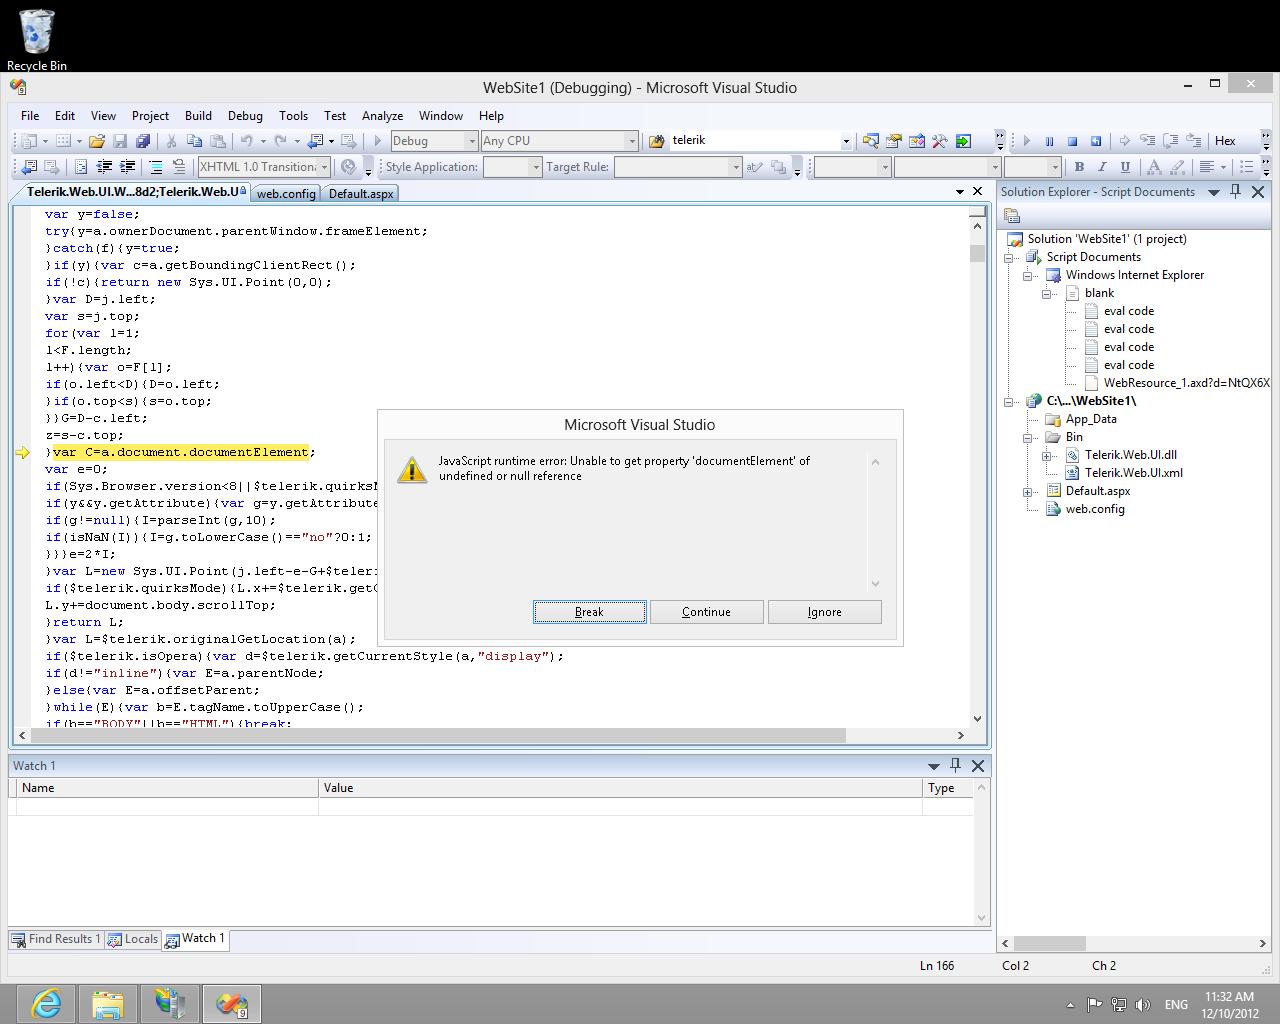Open the Debug configuration dropdown
The image size is (1280, 1024).
coord(472,141)
